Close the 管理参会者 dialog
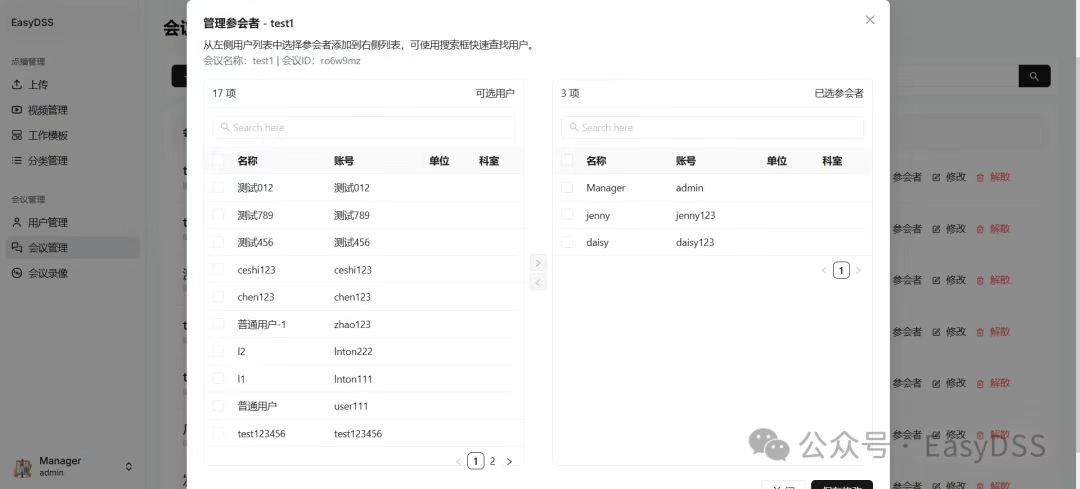Screen dimensions: 1080x489 (x=869, y=20)
